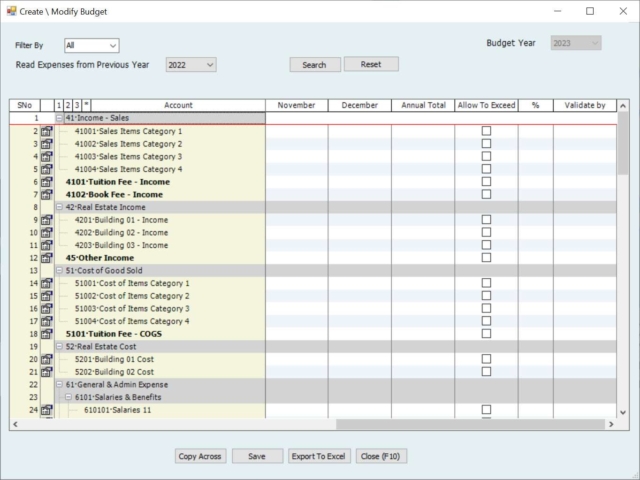Click the level 3 outline button in header
This screenshot has height=480, width=640.
coord(77,105)
